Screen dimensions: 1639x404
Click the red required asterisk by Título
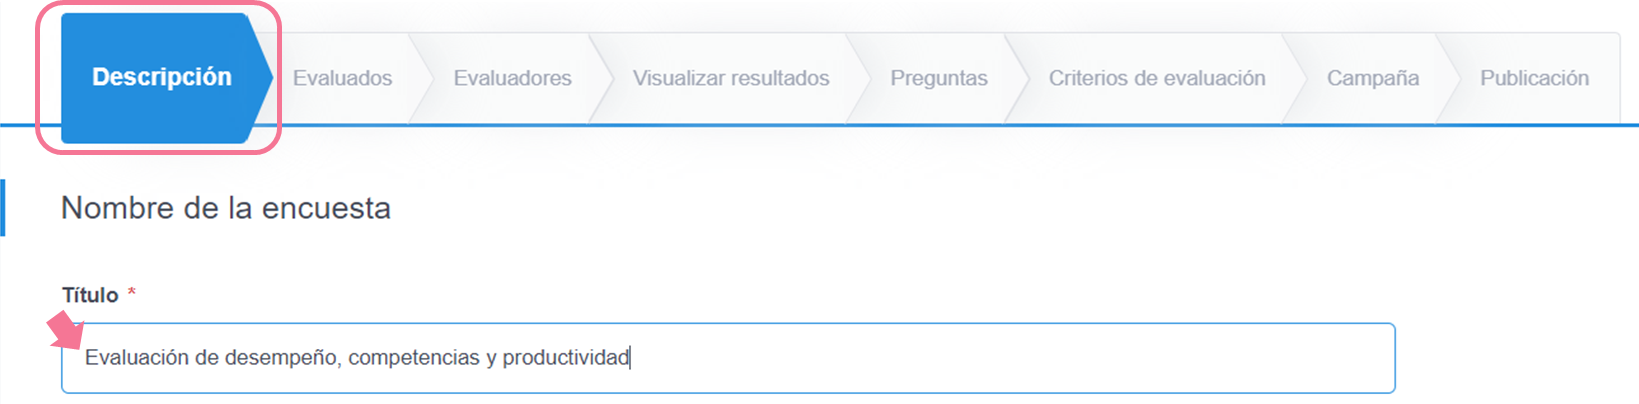(x=131, y=293)
